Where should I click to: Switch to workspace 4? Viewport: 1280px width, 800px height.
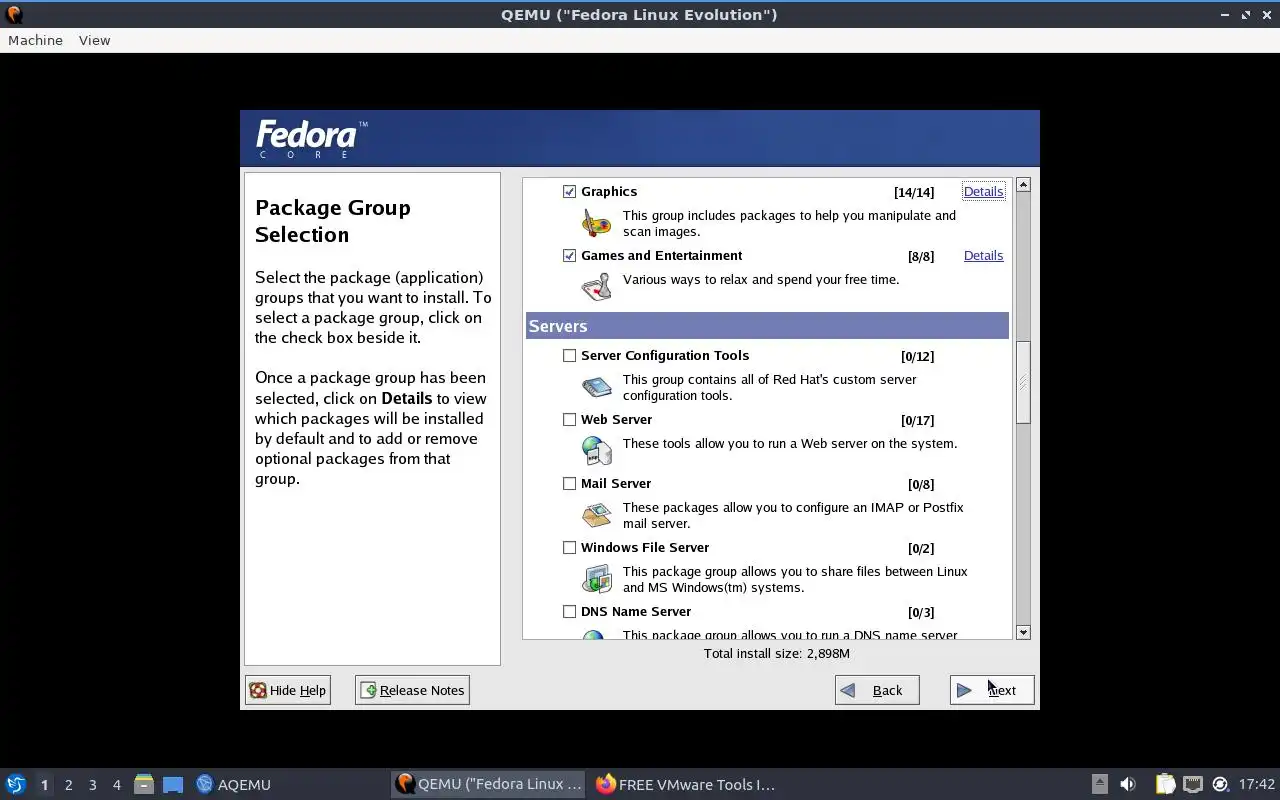117,785
